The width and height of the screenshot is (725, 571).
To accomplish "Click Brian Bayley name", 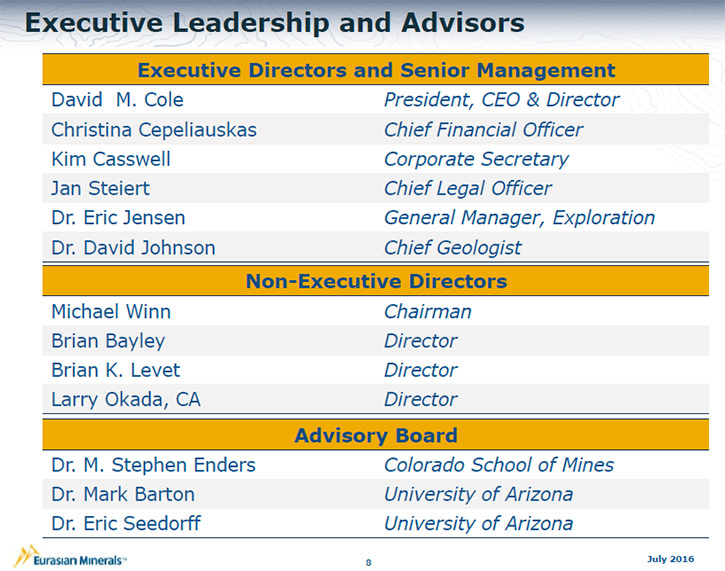I will coord(108,341).
